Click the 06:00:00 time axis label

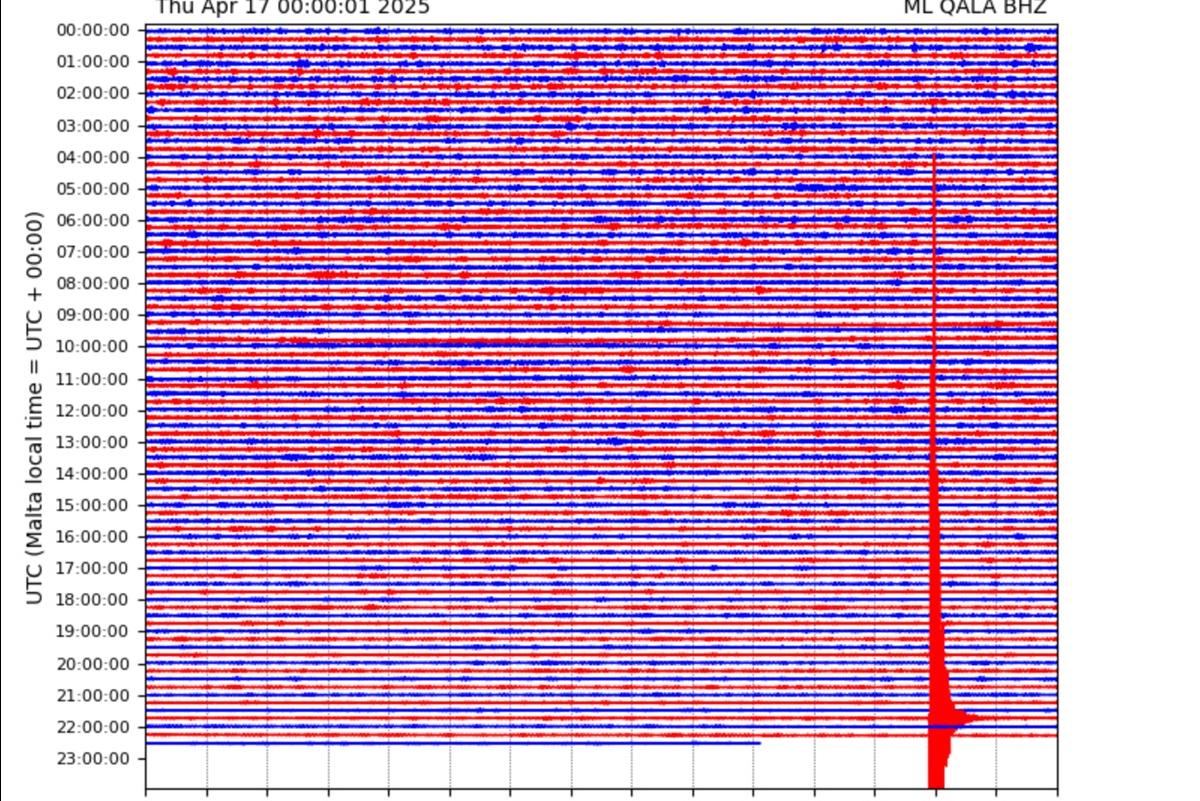(93, 220)
